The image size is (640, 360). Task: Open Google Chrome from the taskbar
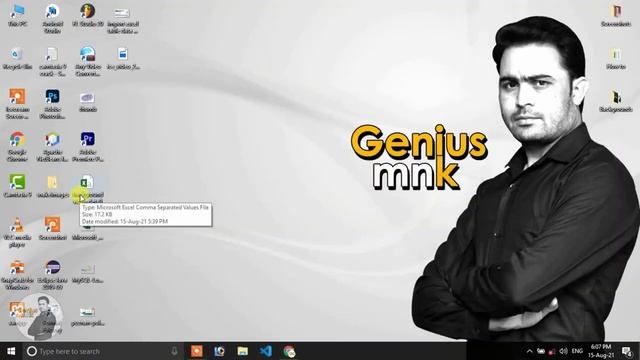(x=289, y=351)
